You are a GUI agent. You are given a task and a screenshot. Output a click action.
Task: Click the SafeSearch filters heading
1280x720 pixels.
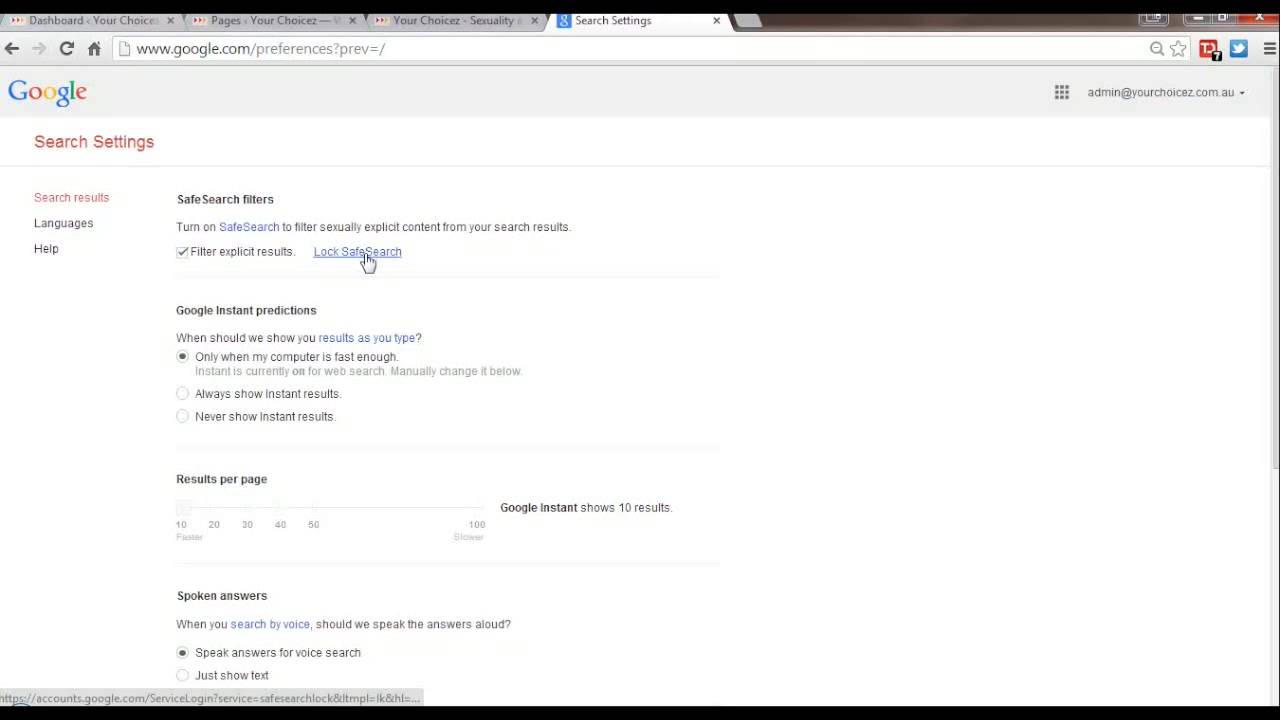click(225, 199)
